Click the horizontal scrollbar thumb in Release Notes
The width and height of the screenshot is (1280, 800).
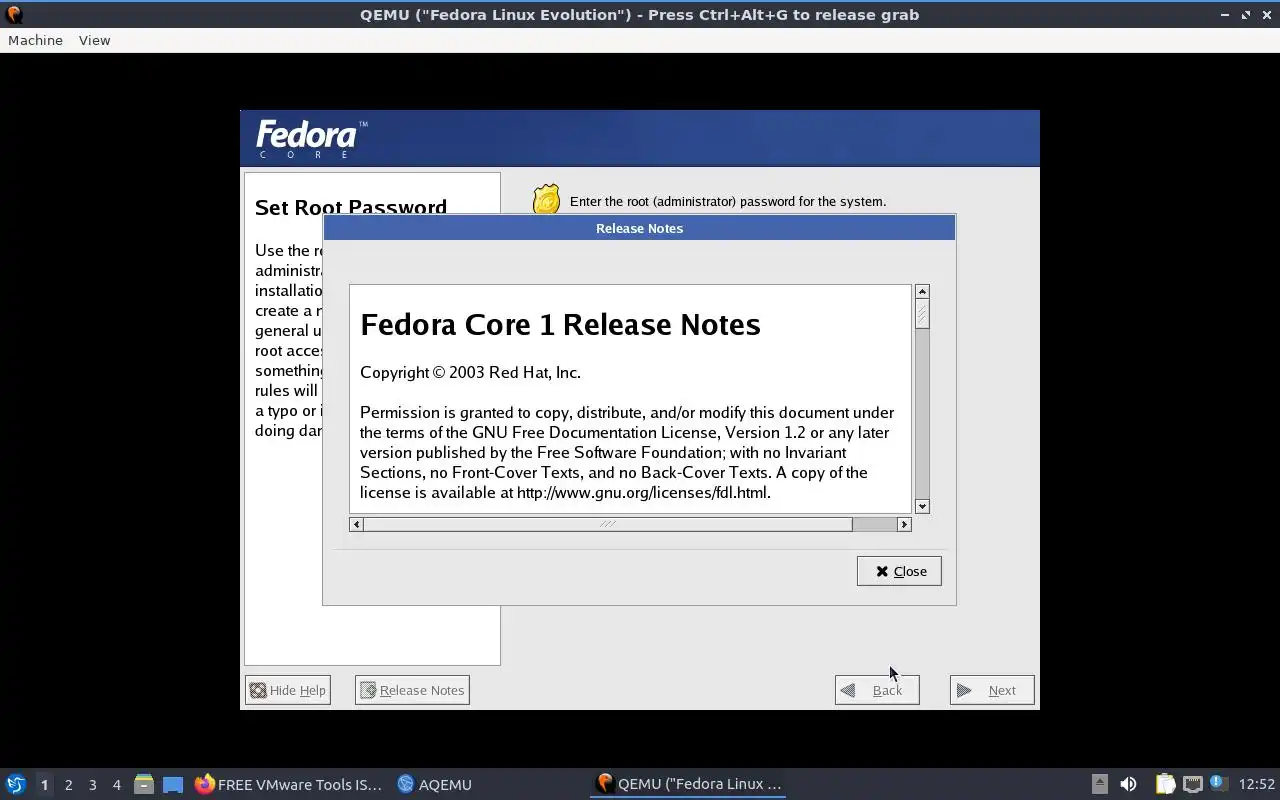pyautogui.click(x=608, y=524)
